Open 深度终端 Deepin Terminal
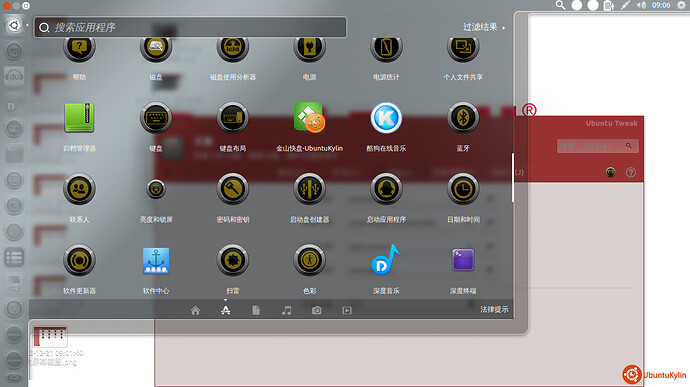The image size is (690, 387). (x=463, y=260)
